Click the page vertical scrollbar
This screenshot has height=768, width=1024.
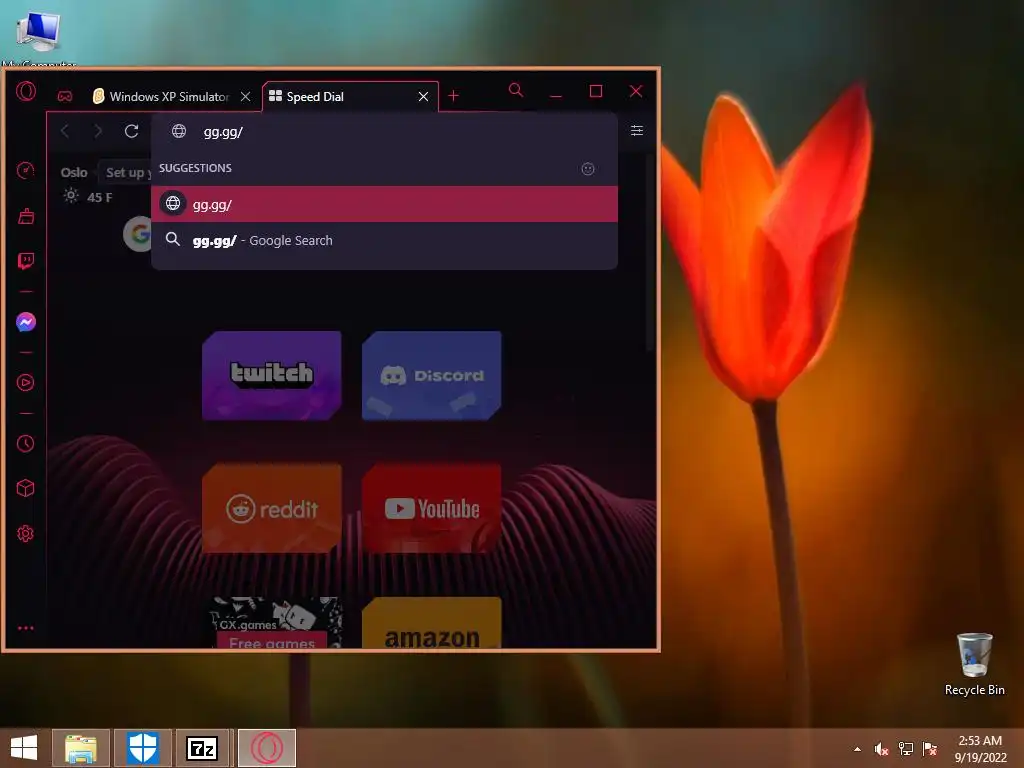[x=650, y=255]
